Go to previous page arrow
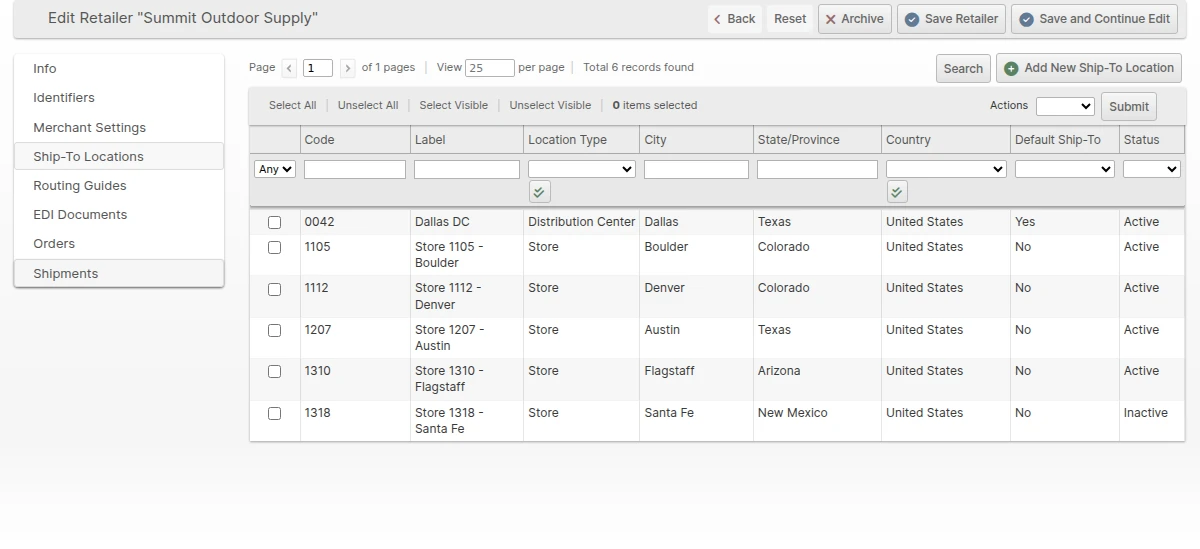Screen dimensions: 1200x549 point(289,68)
